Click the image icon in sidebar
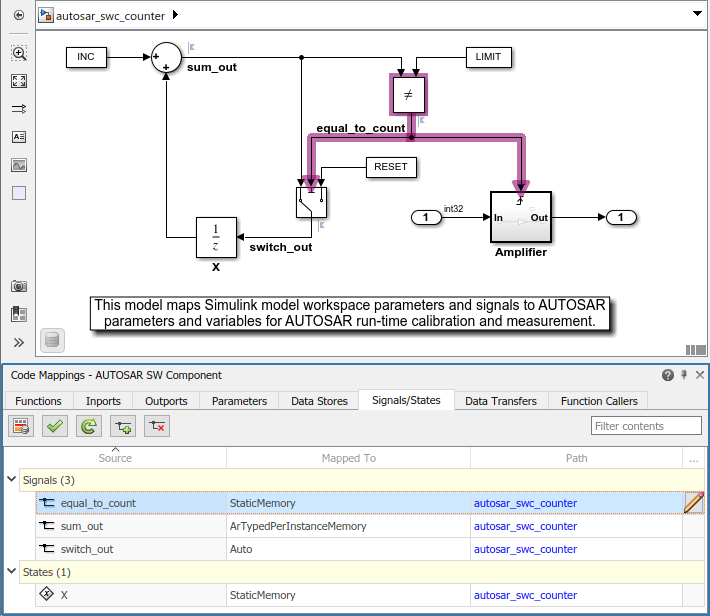This screenshot has width=710, height=616. (x=19, y=165)
